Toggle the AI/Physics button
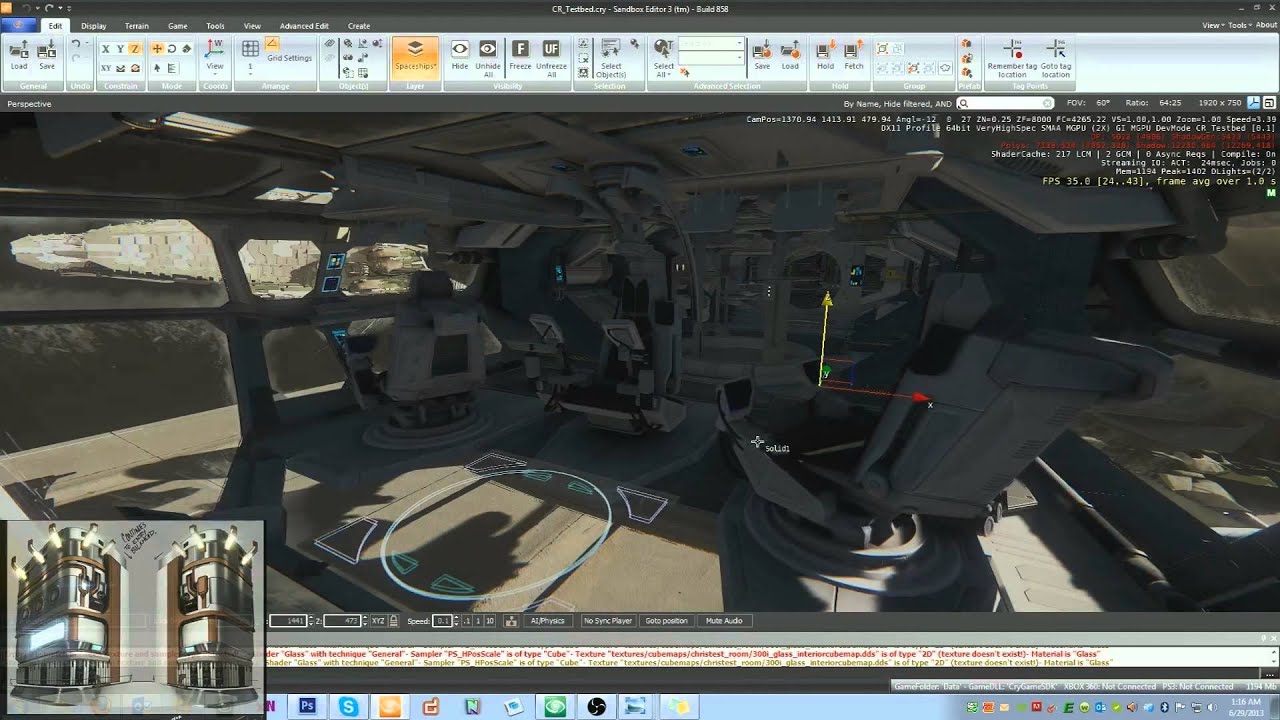Viewport: 1280px width, 720px height. click(548, 621)
